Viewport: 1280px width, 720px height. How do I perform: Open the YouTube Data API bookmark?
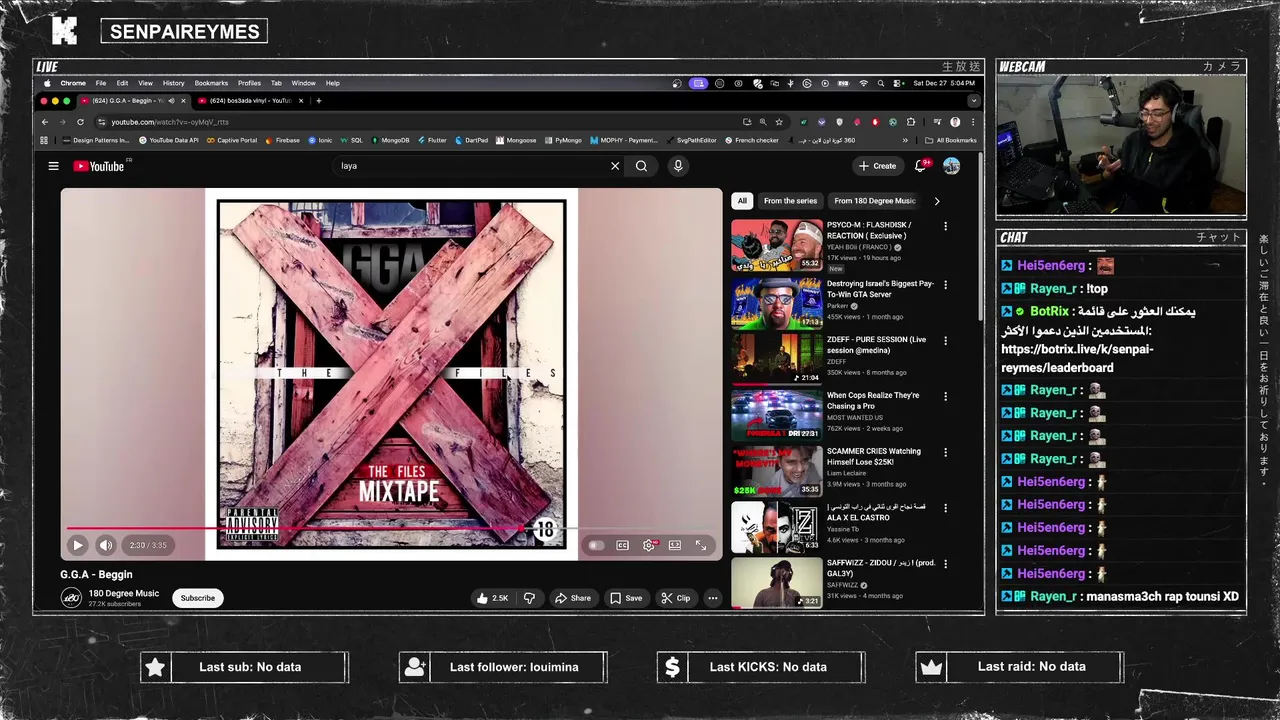pos(169,140)
